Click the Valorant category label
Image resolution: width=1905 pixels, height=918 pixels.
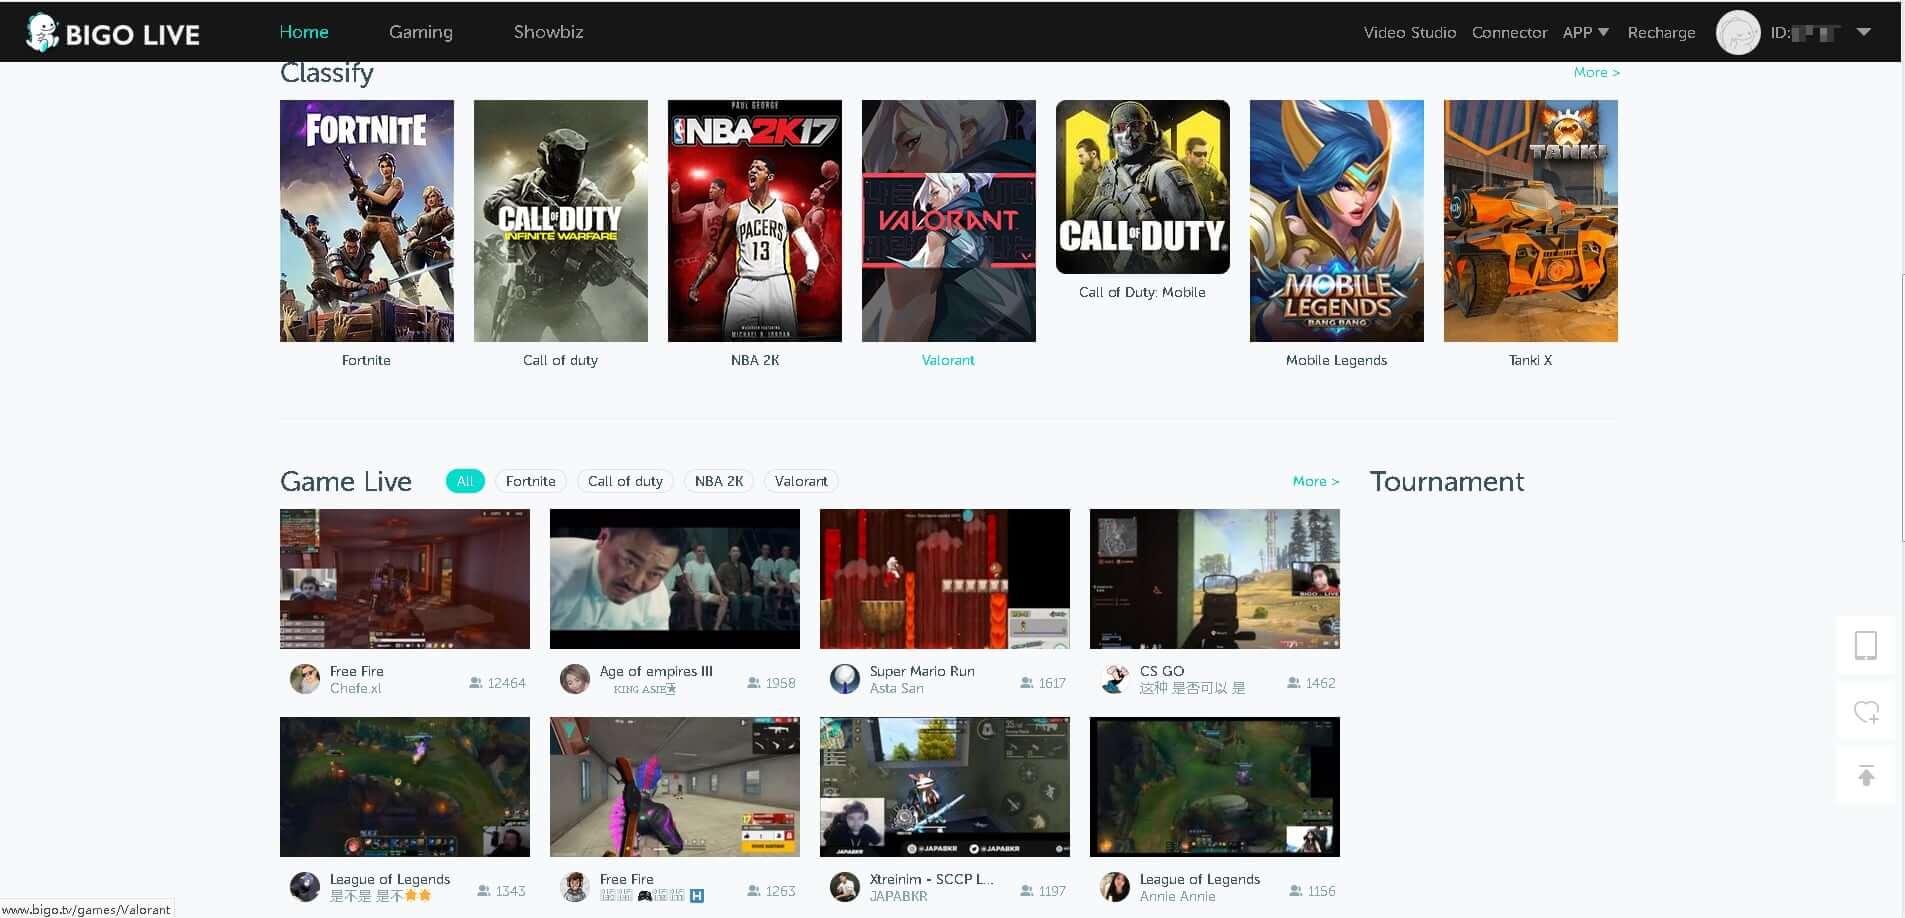[x=948, y=360]
